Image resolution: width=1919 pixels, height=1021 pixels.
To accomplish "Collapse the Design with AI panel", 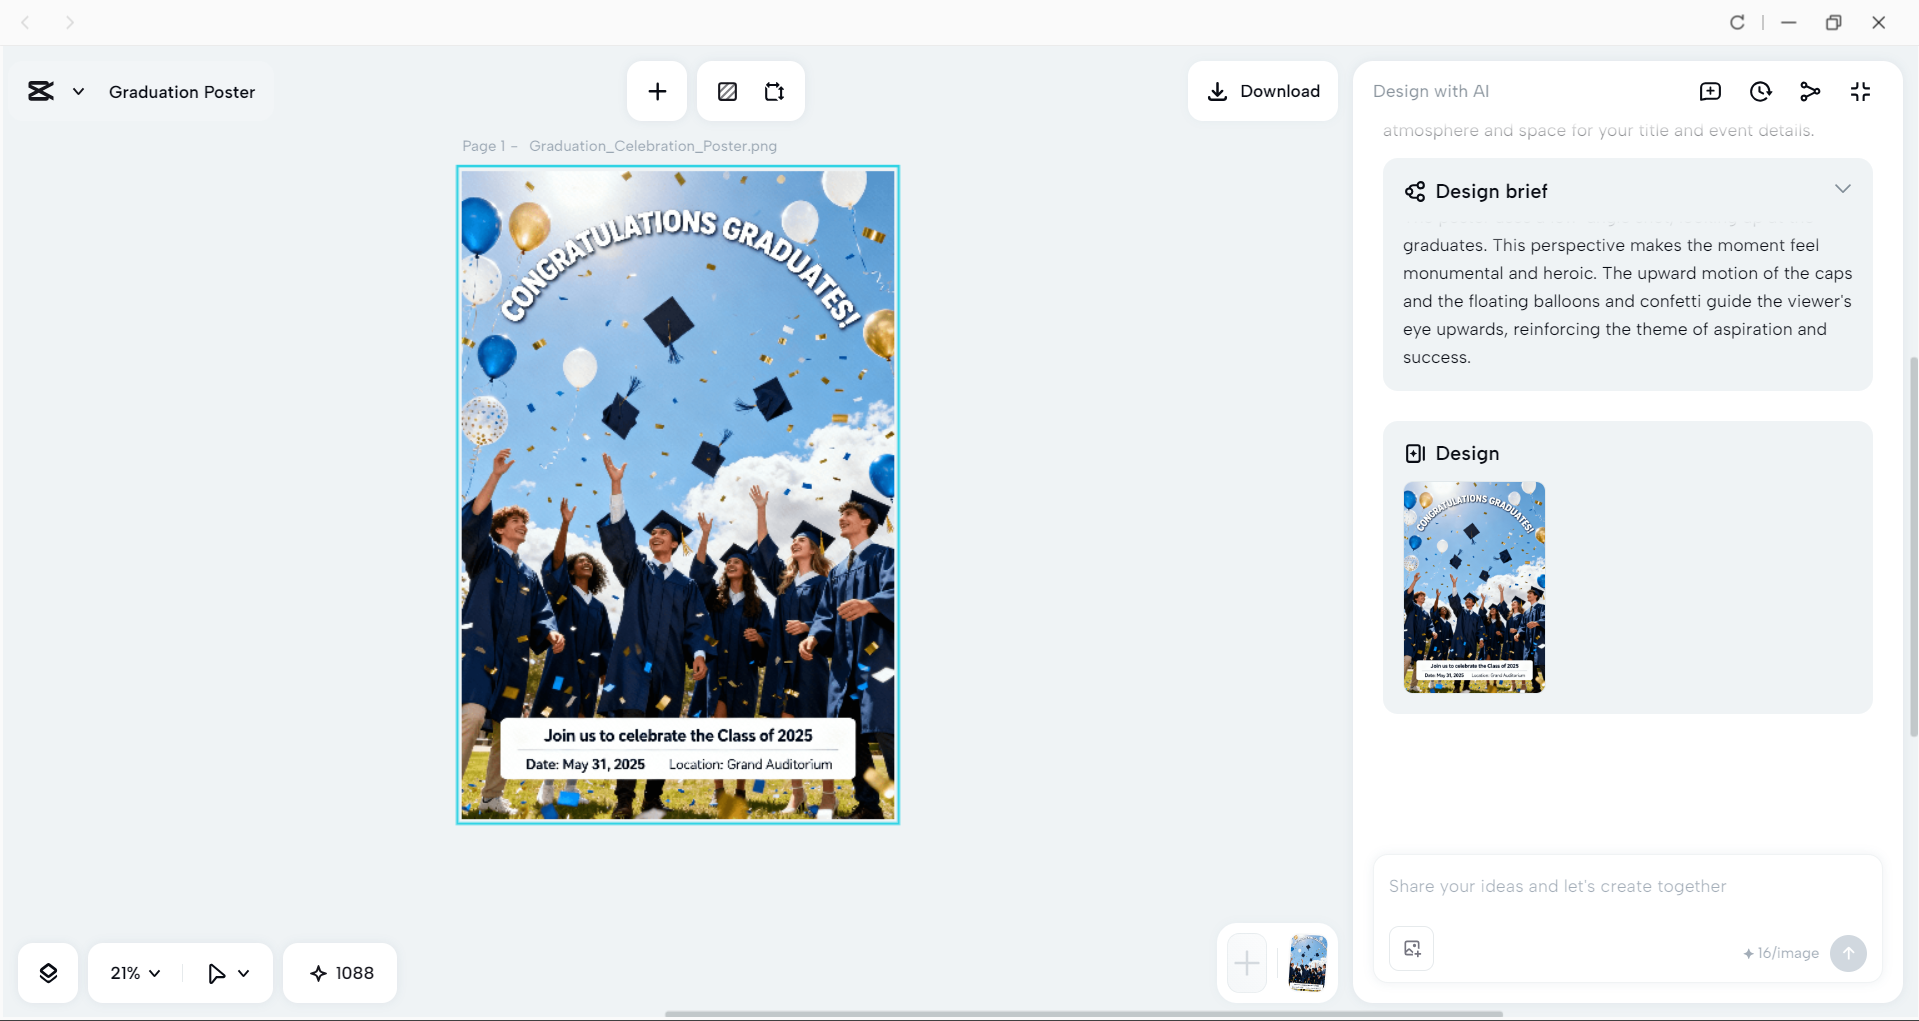I will tap(1860, 91).
